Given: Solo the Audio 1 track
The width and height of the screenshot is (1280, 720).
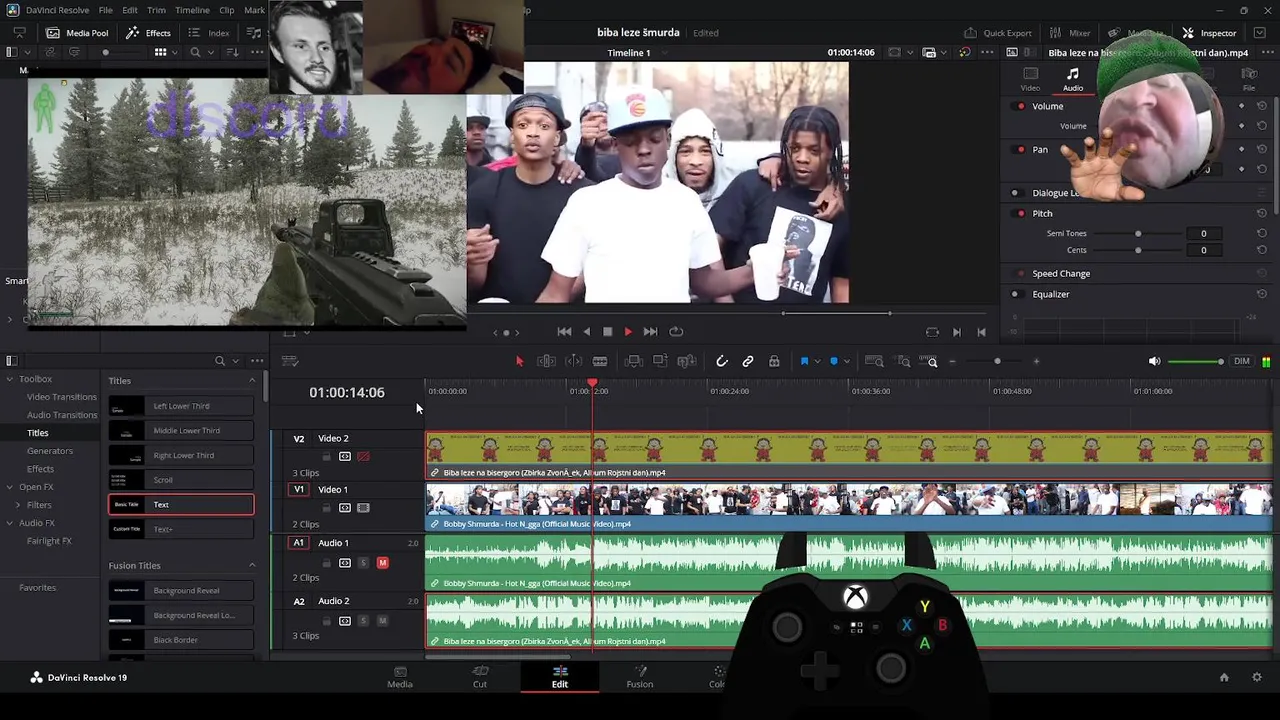Looking at the screenshot, I should [363, 563].
